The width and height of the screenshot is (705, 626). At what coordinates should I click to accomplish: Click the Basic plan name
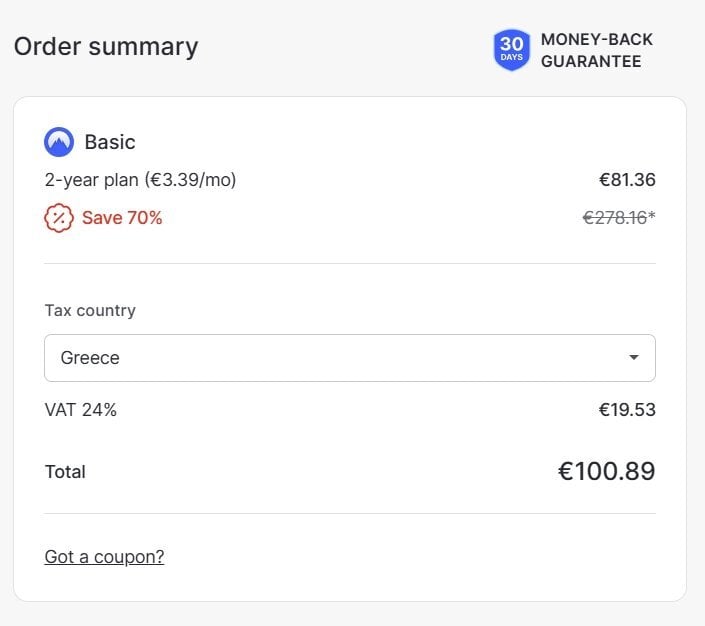pyautogui.click(x=110, y=142)
